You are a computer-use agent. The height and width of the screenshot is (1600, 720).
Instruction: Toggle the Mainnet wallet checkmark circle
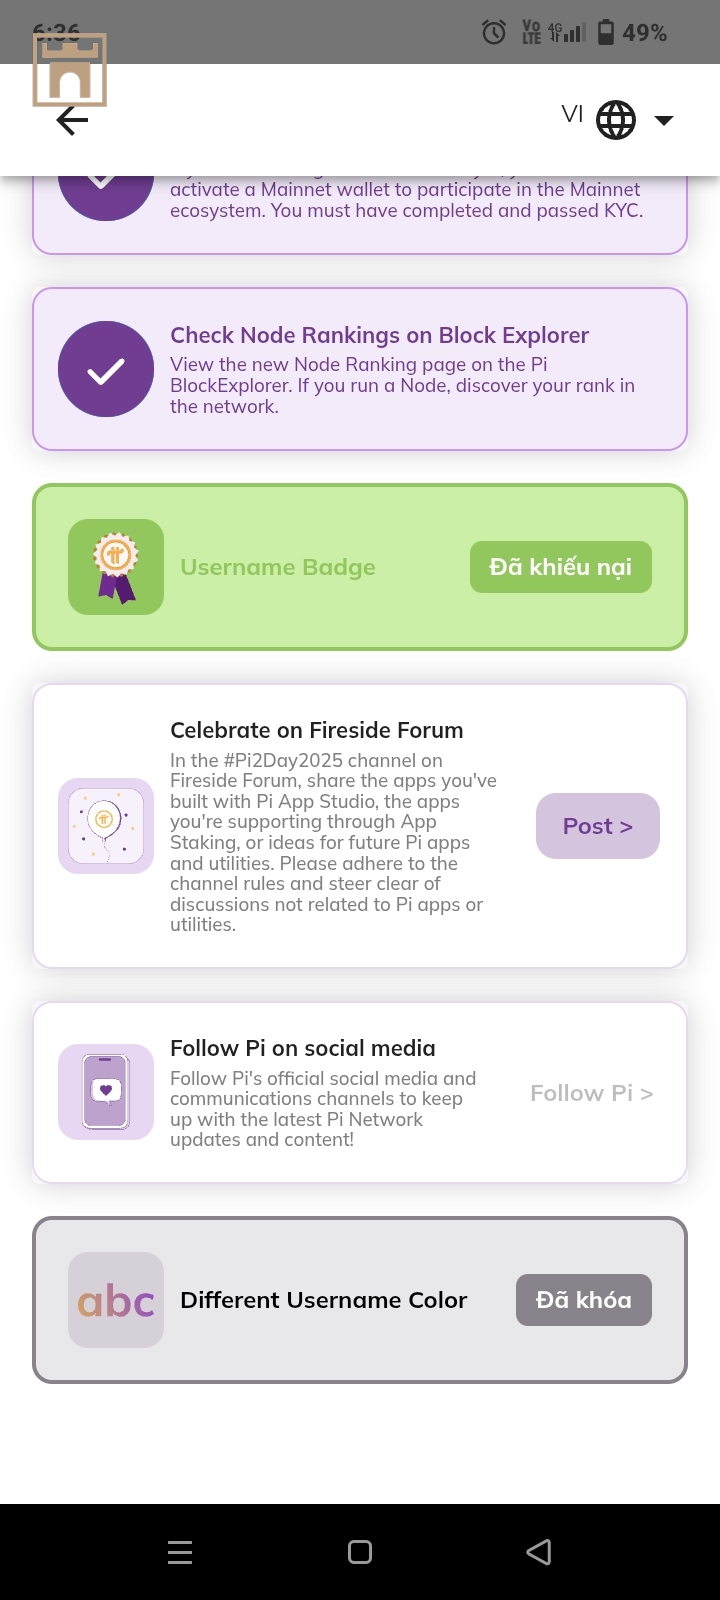click(106, 197)
